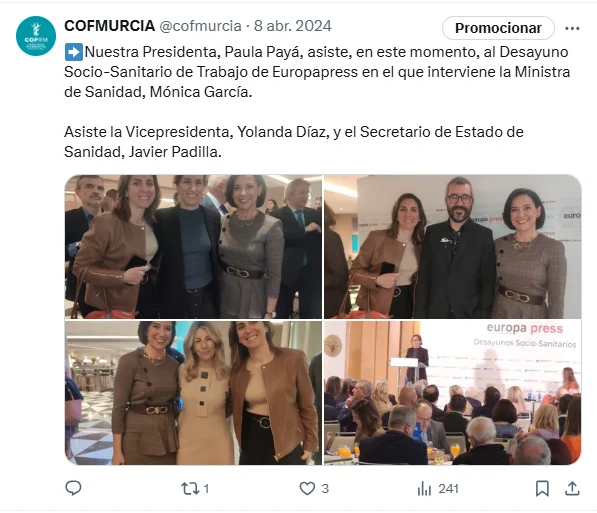Open the three-dot more options menu
This screenshot has height=513, width=597.
tap(572, 28)
